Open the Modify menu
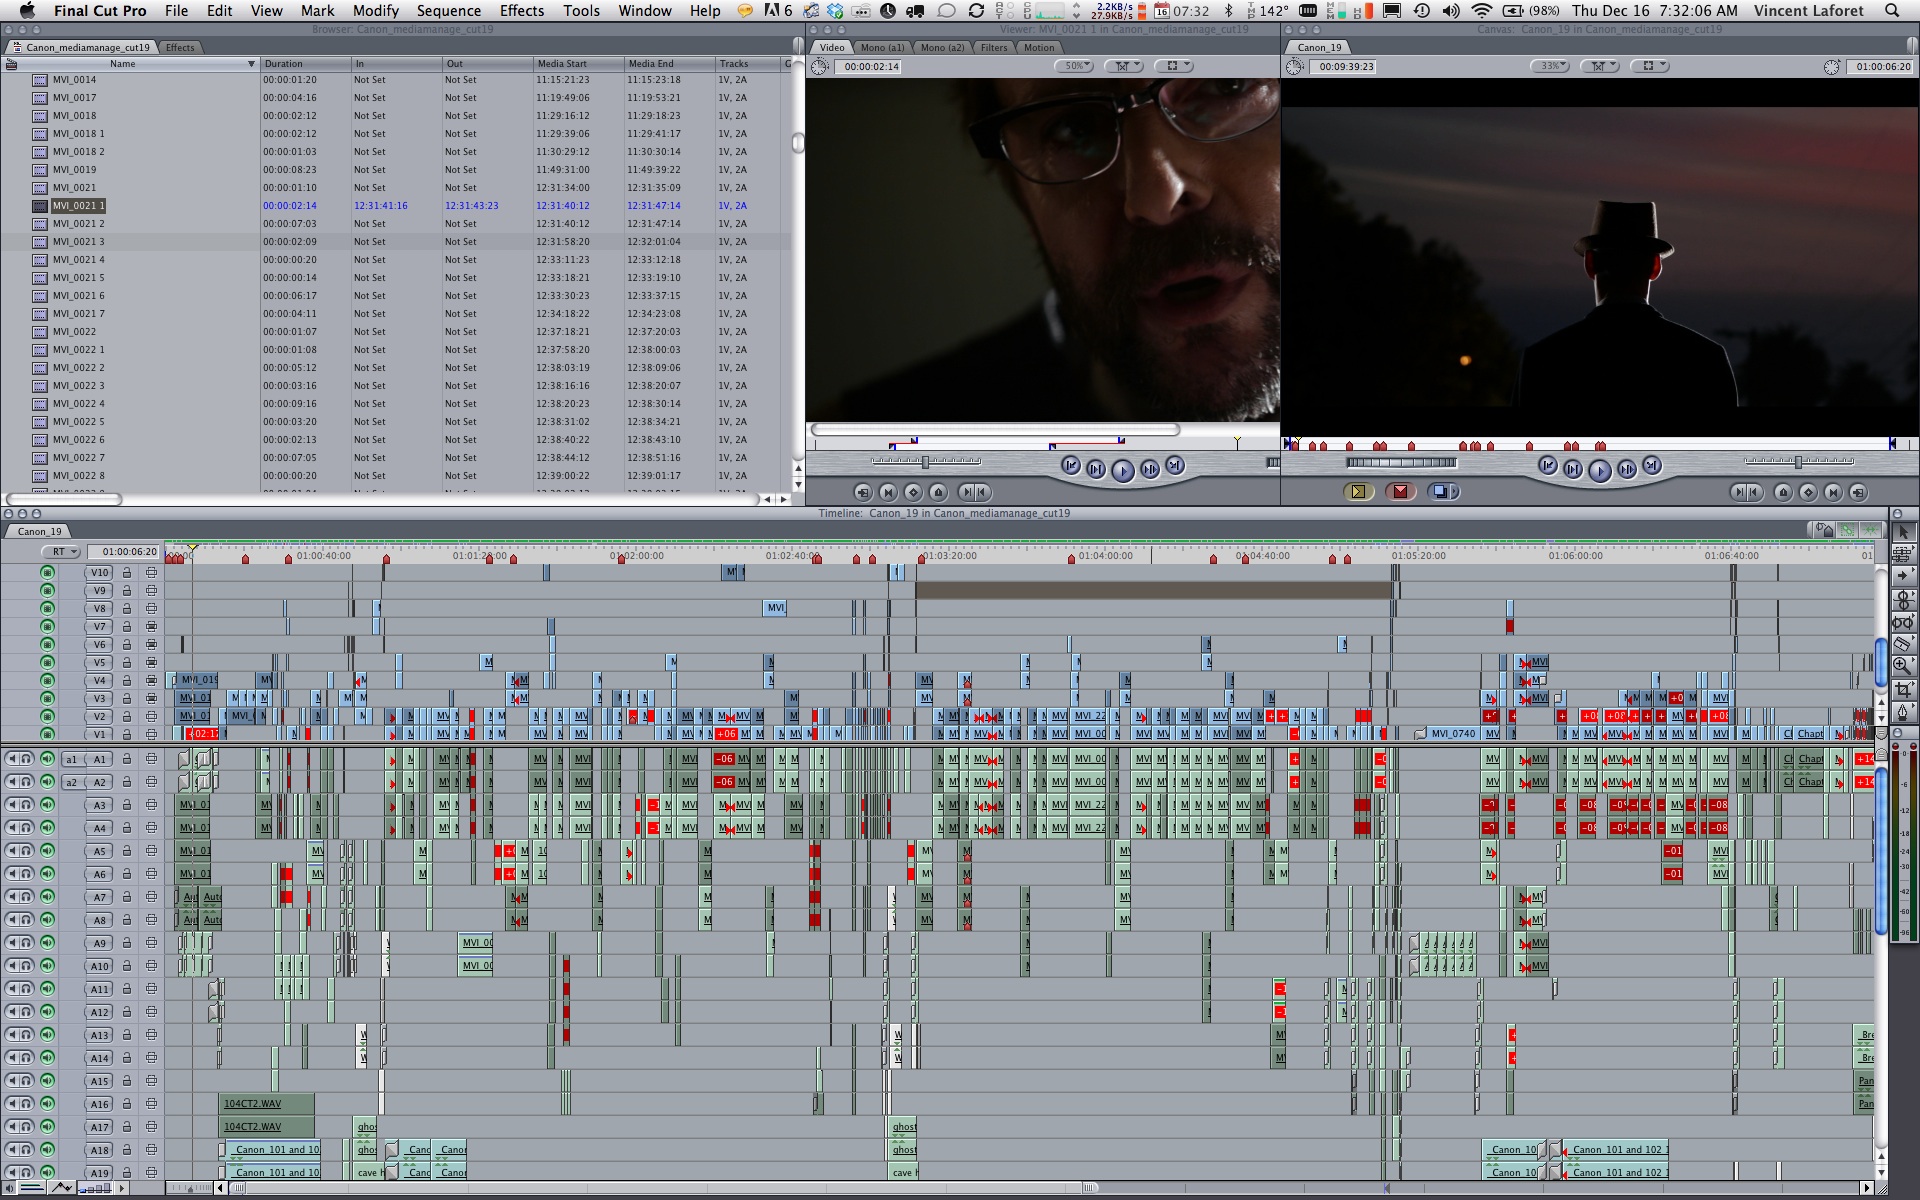This screenshot has width=1920, height=1200. [x=376, y=11]
